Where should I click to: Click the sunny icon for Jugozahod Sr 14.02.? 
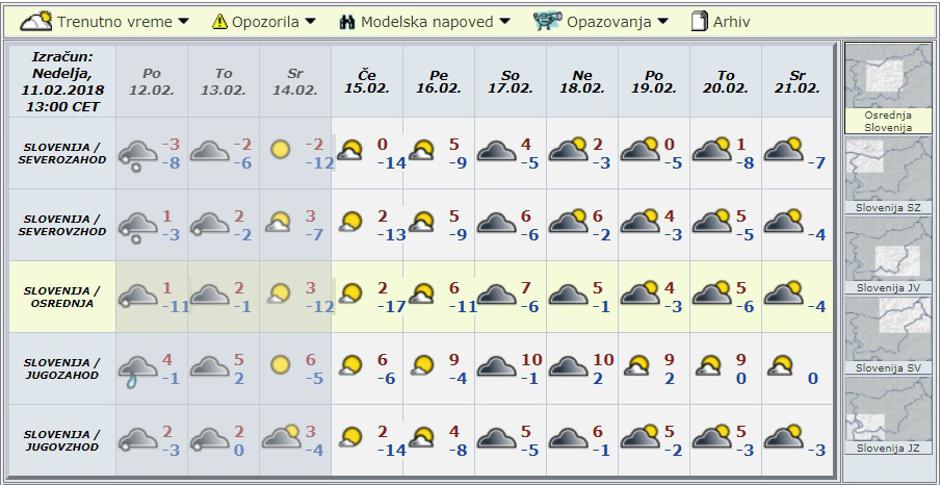pos(280,366)
